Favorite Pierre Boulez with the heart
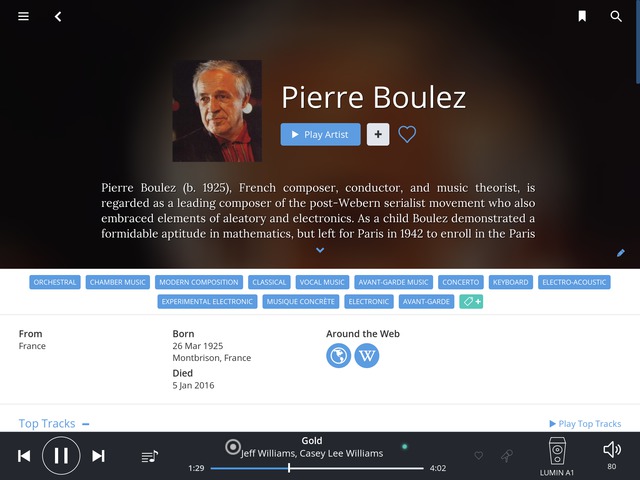 coord(407,134)
